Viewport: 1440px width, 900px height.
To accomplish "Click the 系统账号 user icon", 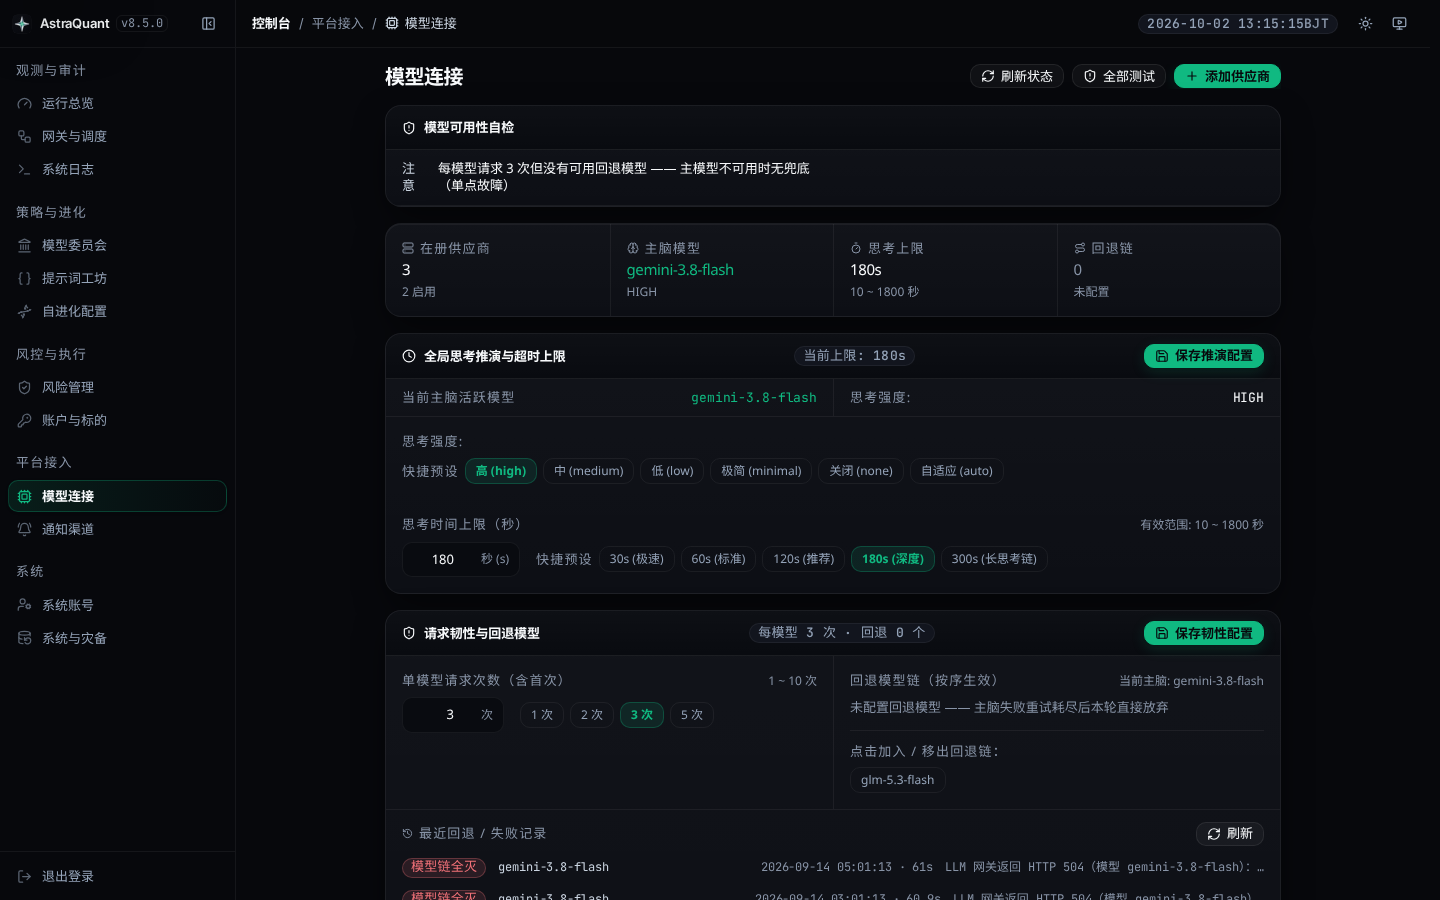I will point(25,605).
